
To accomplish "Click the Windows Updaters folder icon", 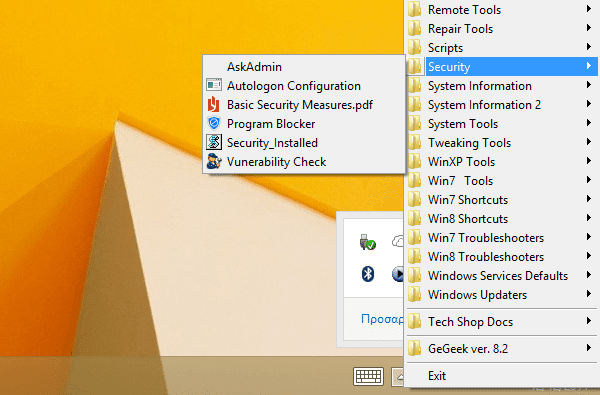I will pos(414,294).
